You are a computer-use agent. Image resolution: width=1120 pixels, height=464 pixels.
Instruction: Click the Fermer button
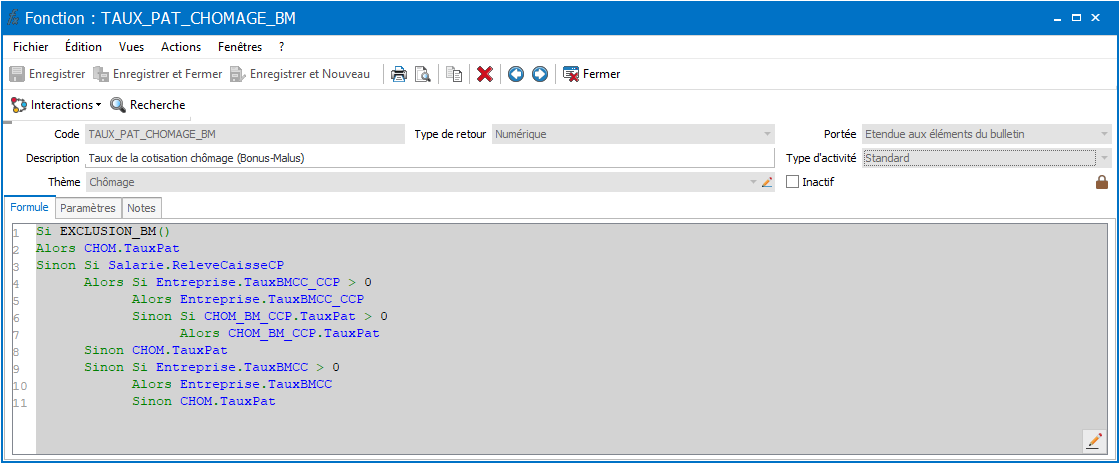click(591, 74)
